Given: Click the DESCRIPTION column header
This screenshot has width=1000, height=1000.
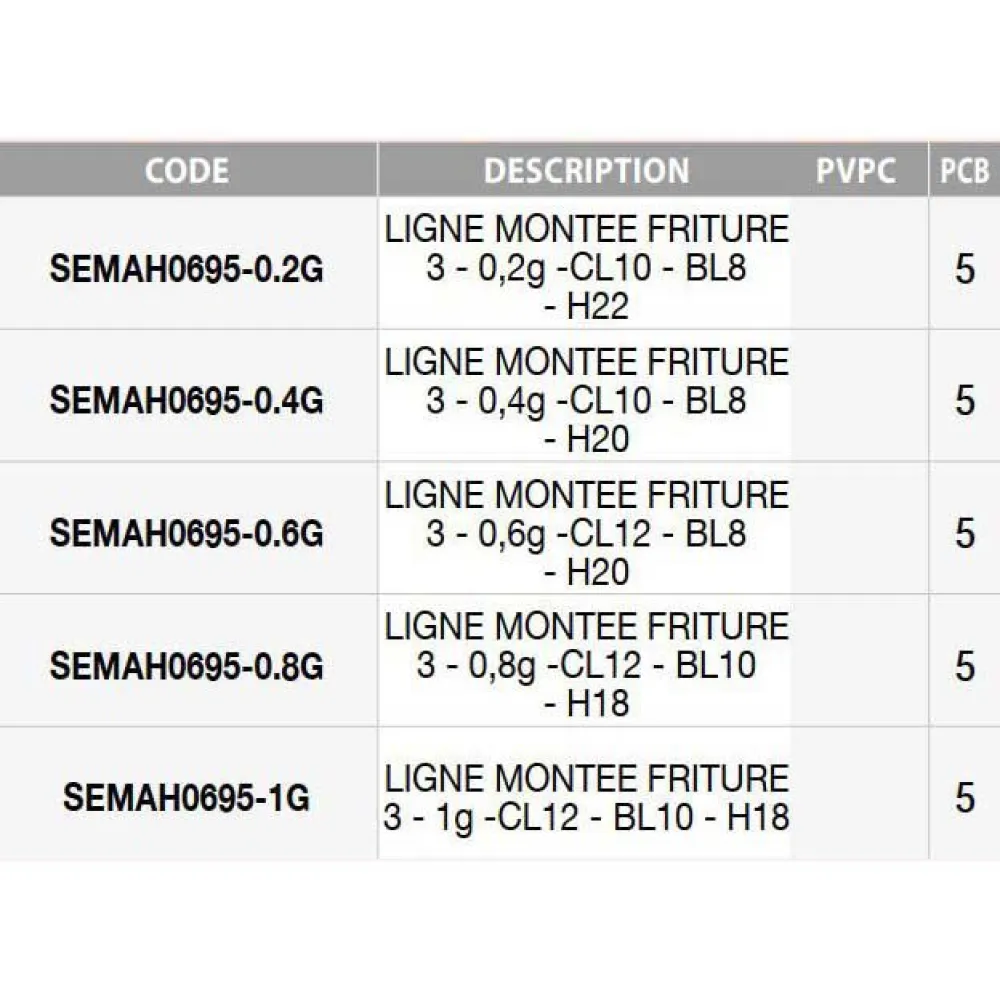Looking at the screenshot, I should click(x=586, y=170).
